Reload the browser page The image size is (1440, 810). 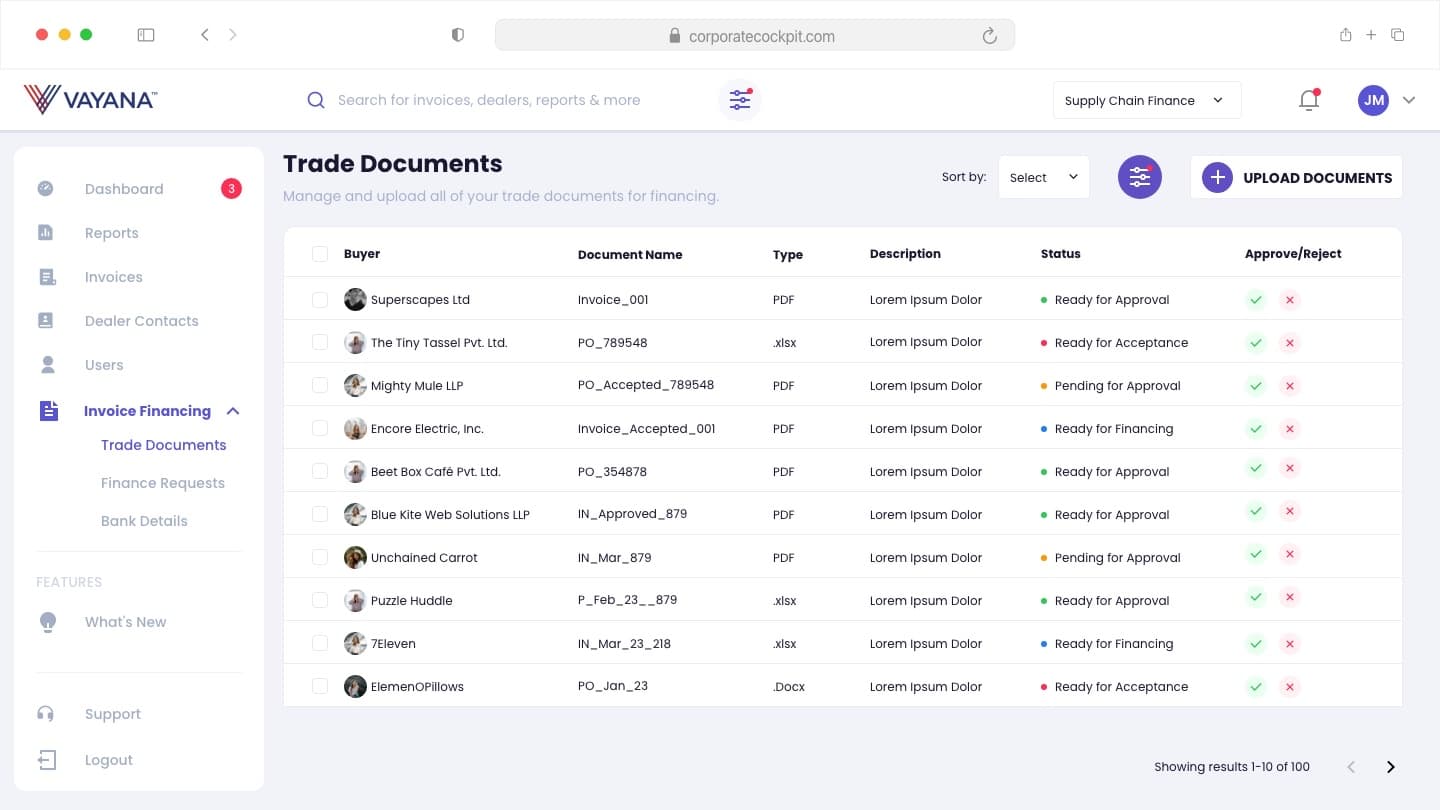(x=989, y=36)
